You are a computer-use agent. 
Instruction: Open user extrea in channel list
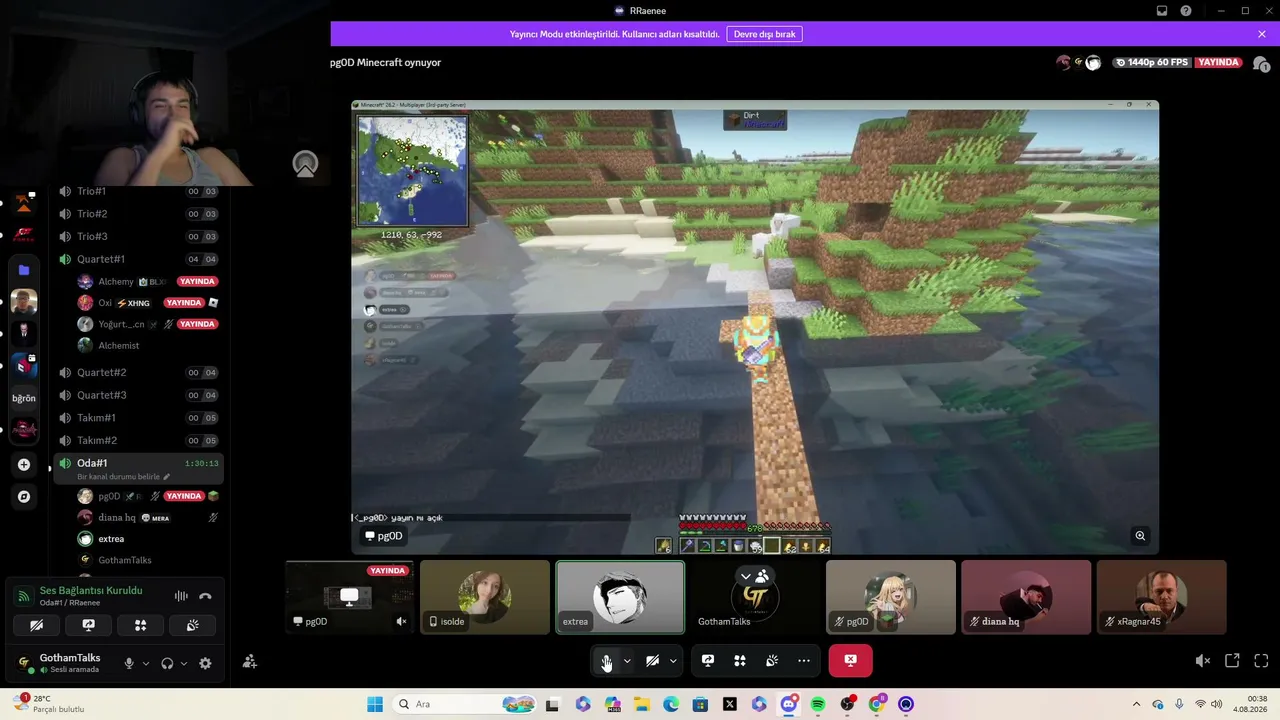[111, 539]
